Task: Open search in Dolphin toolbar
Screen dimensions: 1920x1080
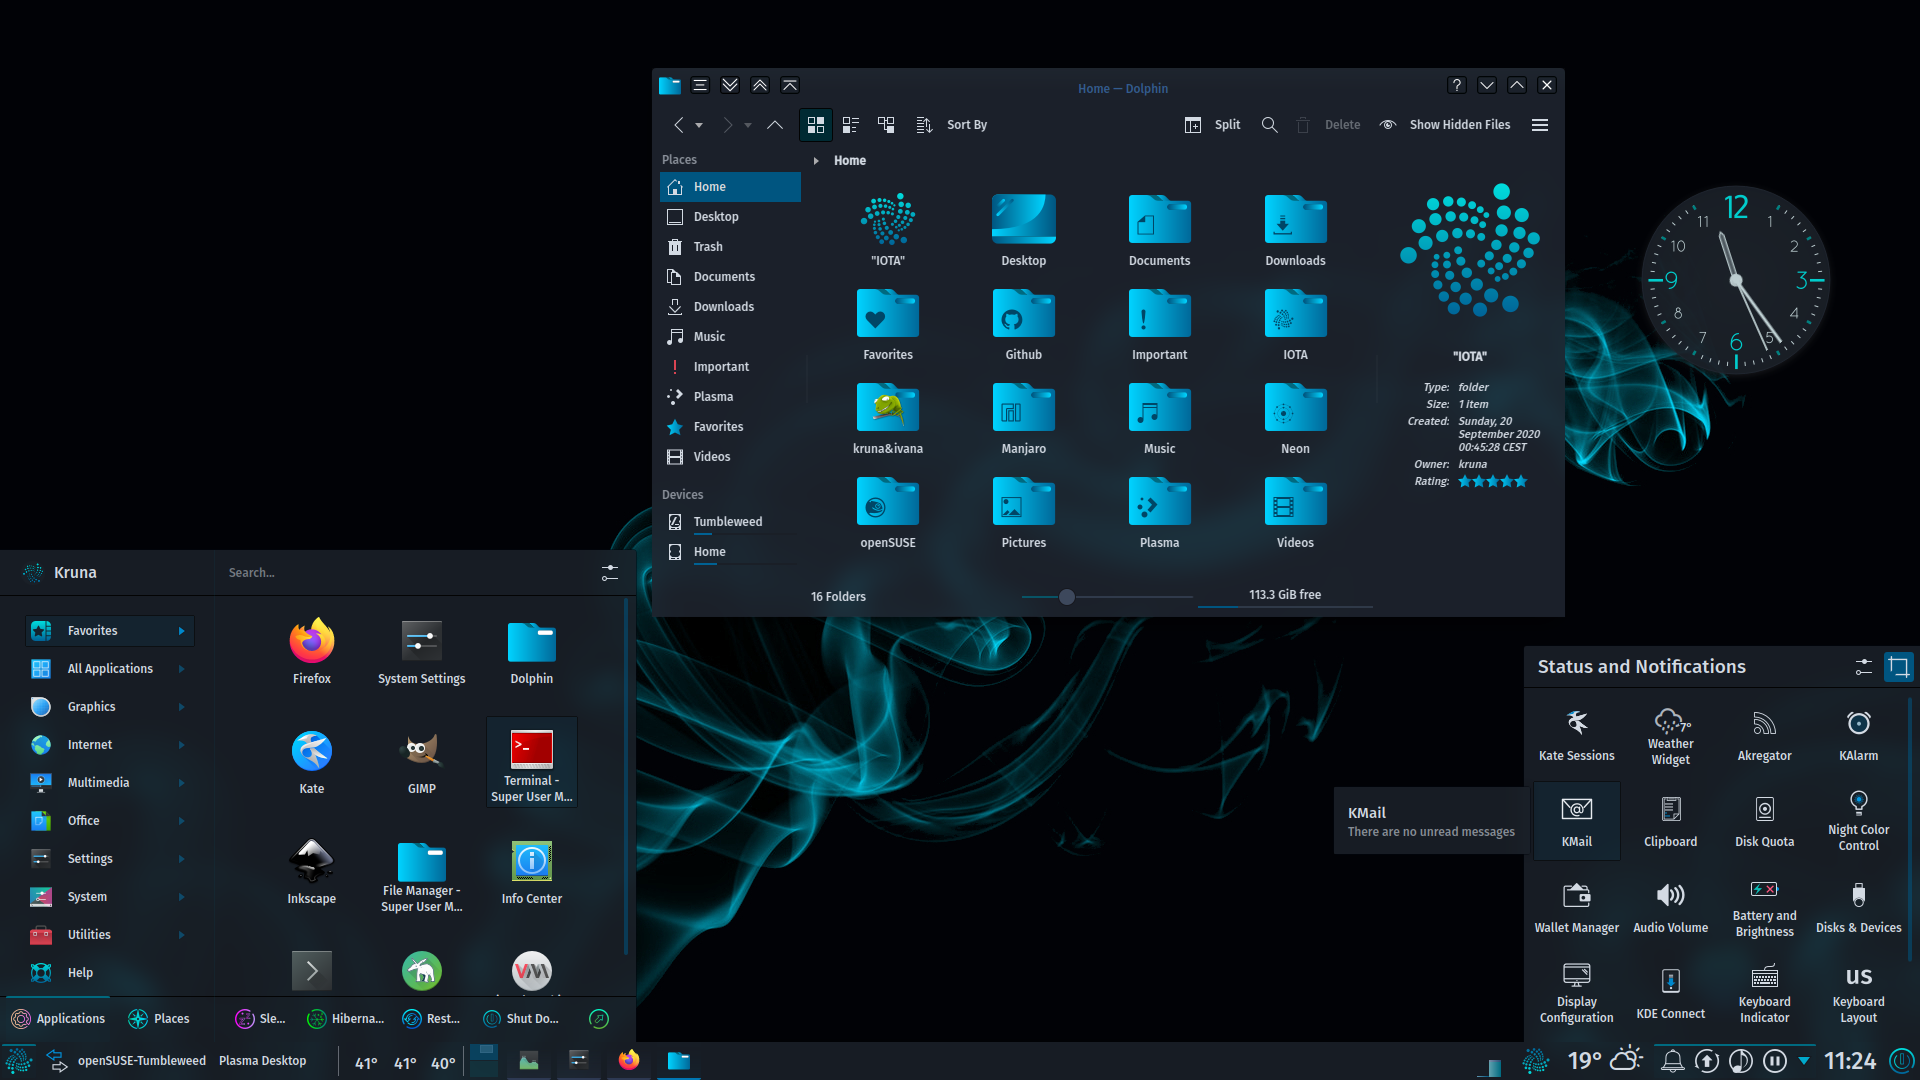Action: tap(1269, 125)
